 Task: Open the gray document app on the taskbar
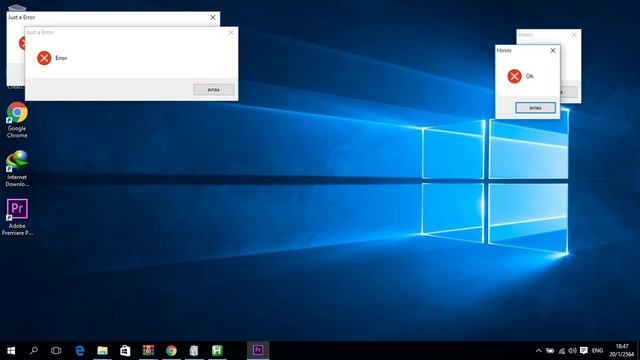[x=194, y=351]
